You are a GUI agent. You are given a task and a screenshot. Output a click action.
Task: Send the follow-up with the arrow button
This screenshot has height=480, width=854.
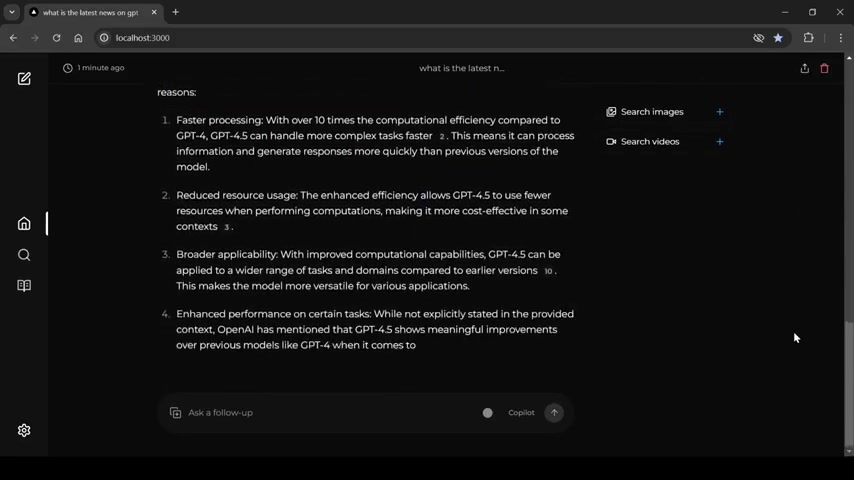(x=554, y=412)
